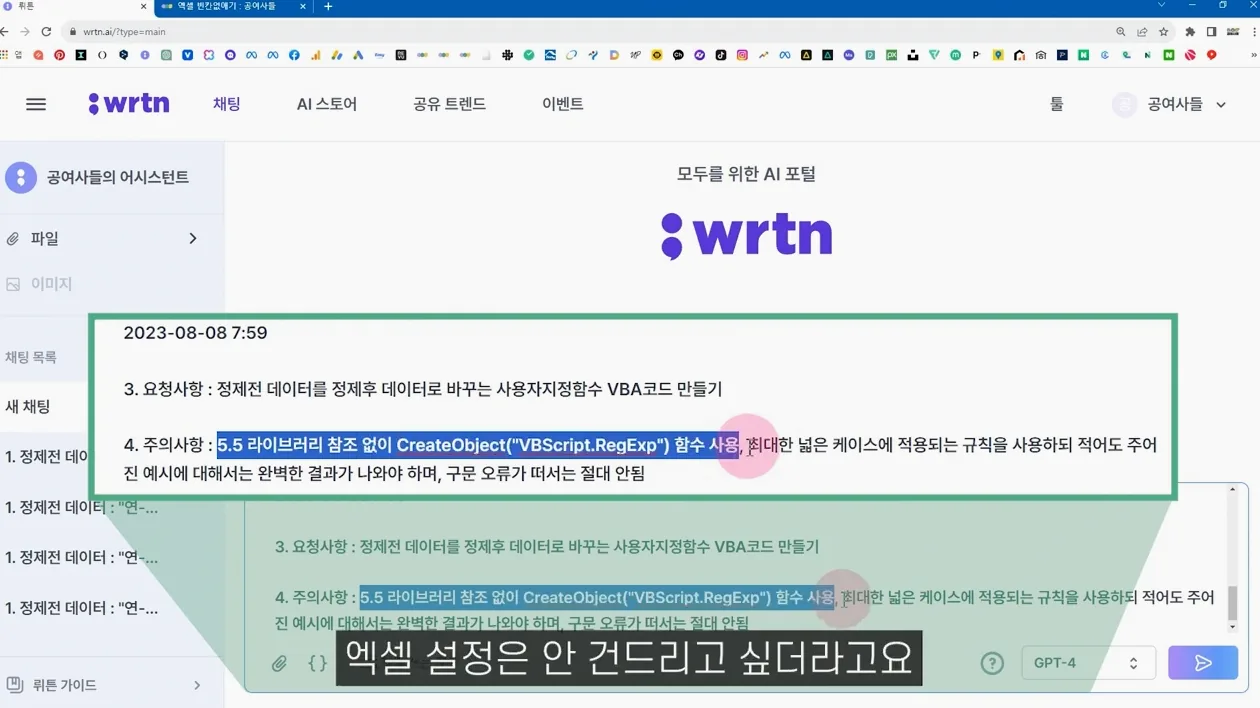Open the 이벤트 tab
Viewport: 1260px width, 708px height.
point(563,104)
